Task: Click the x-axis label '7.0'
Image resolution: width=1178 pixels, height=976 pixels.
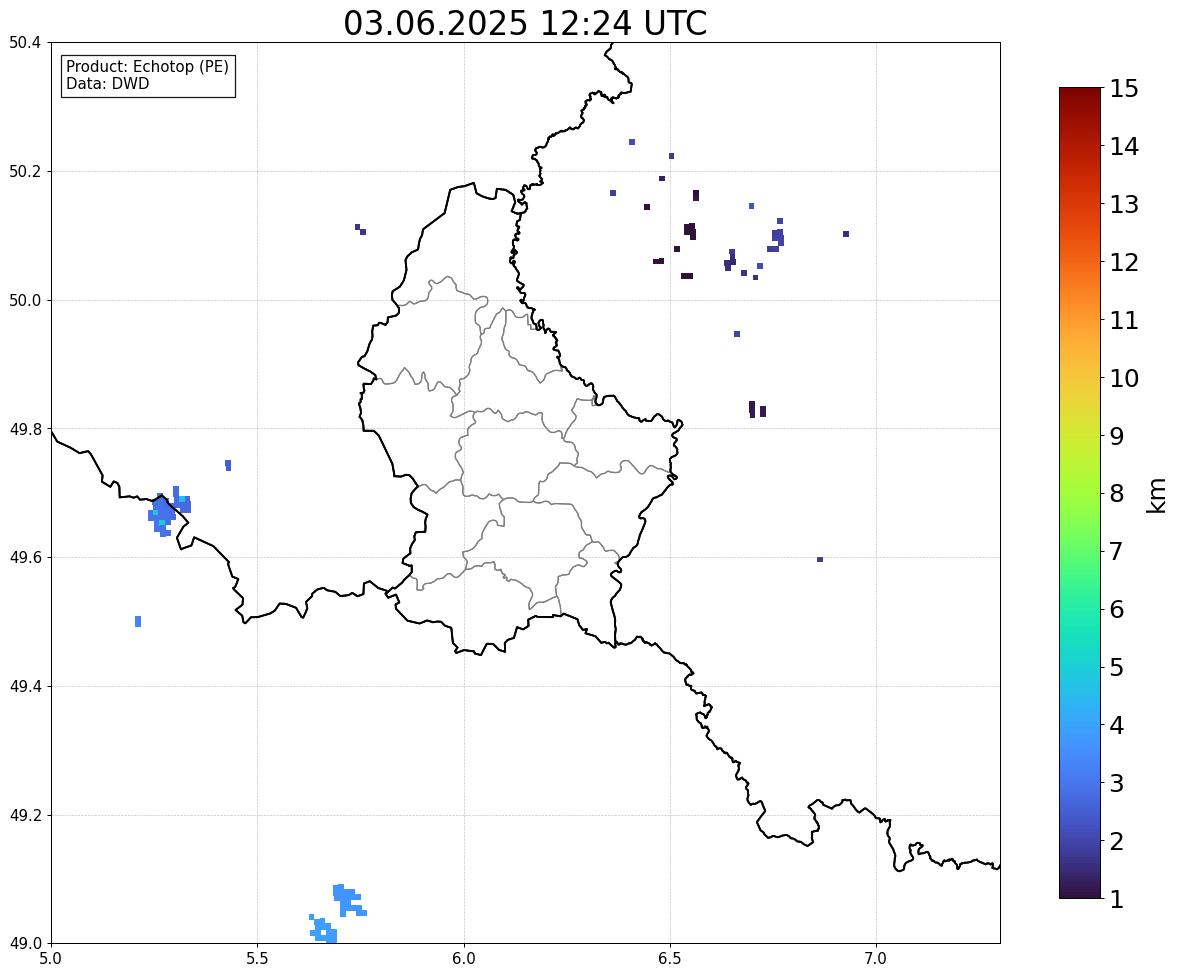Action: tap(876, 959)
